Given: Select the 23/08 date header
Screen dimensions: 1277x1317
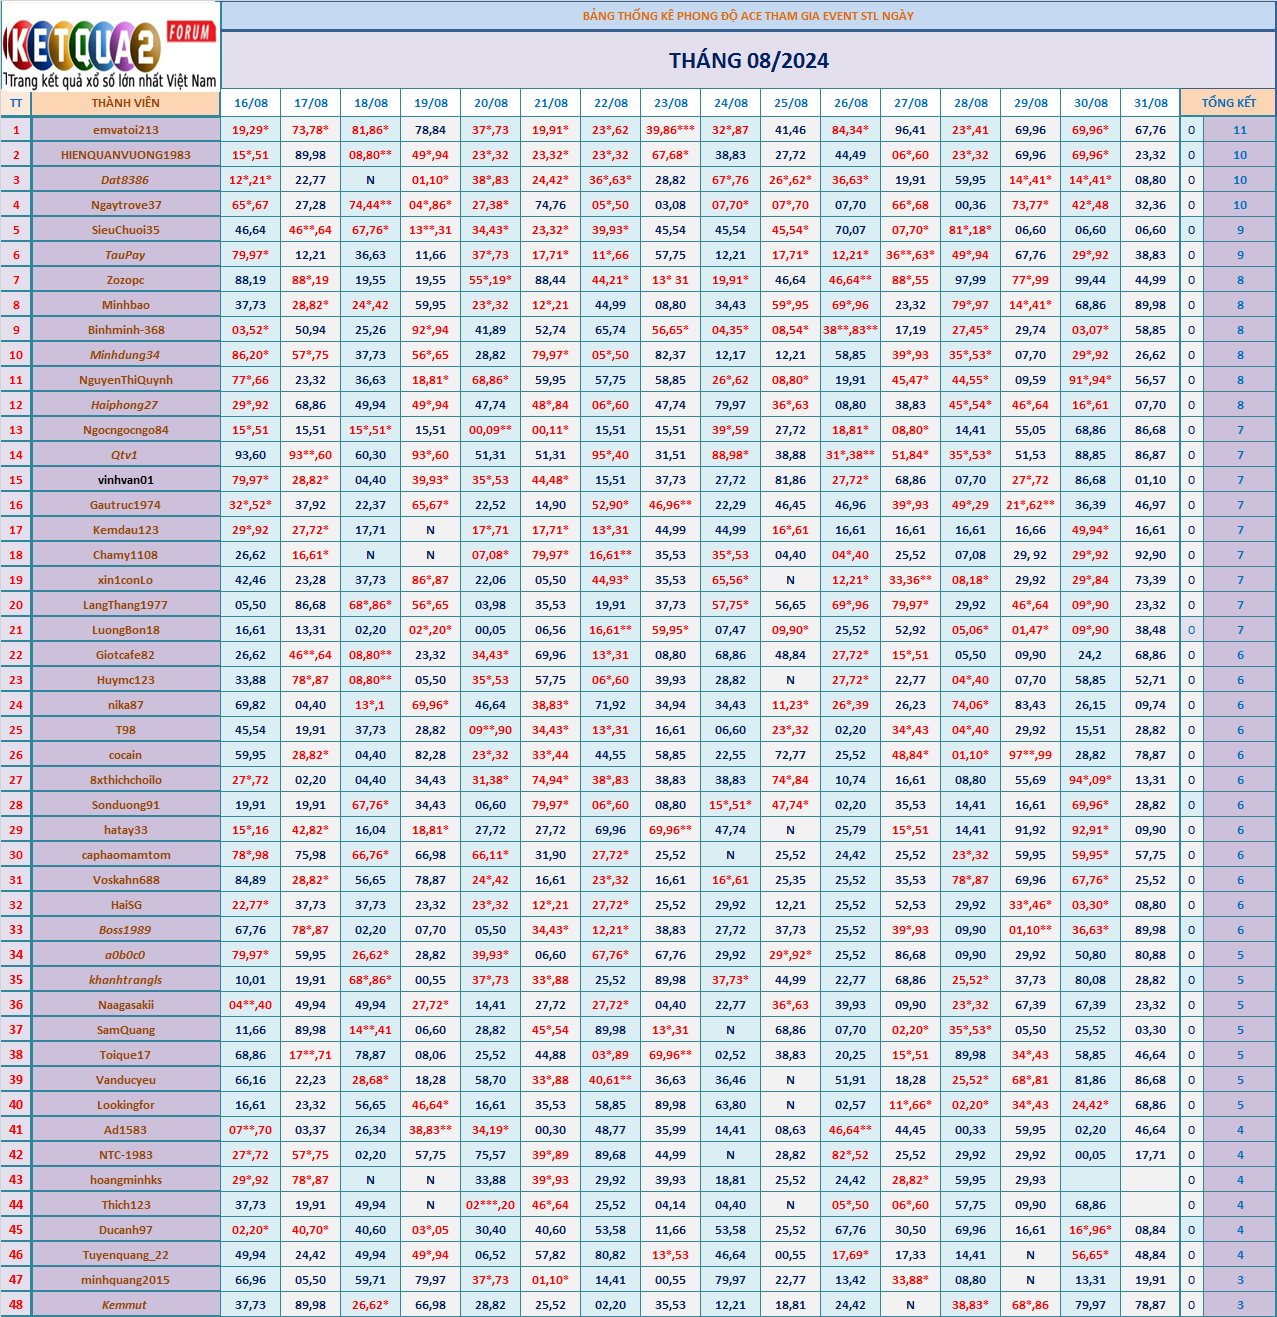Looking at the screenshot, I should pos(671,103).
